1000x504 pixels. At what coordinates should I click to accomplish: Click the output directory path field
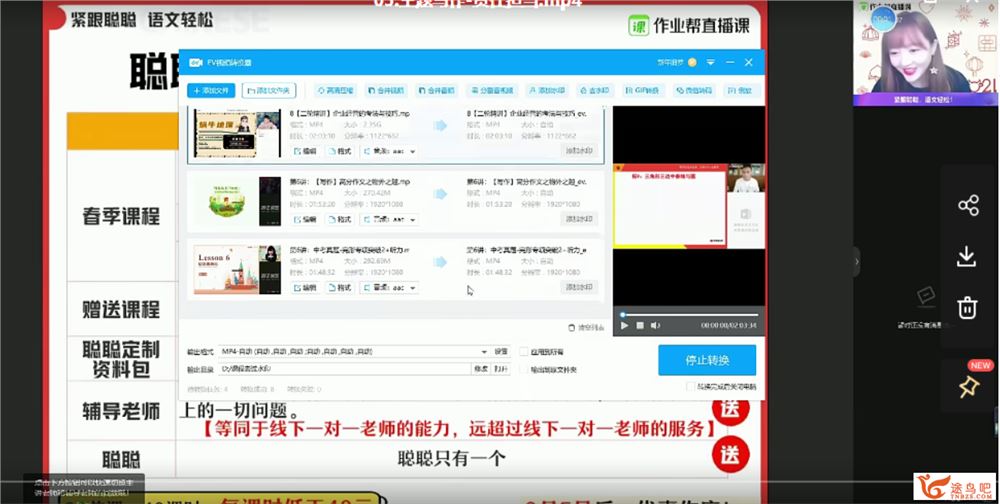(x=344, y=369)
